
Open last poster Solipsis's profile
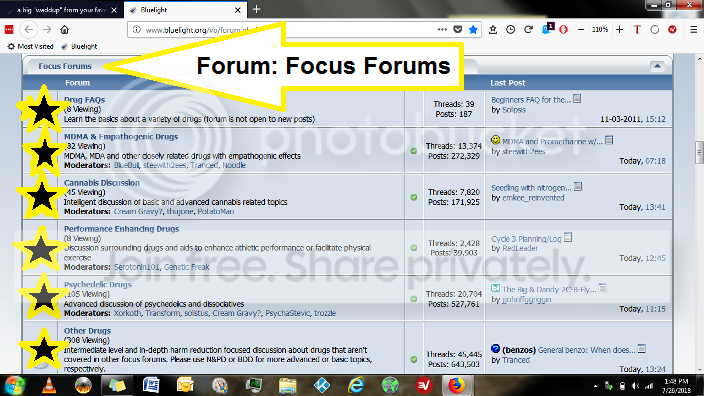(x=514, y=110)
